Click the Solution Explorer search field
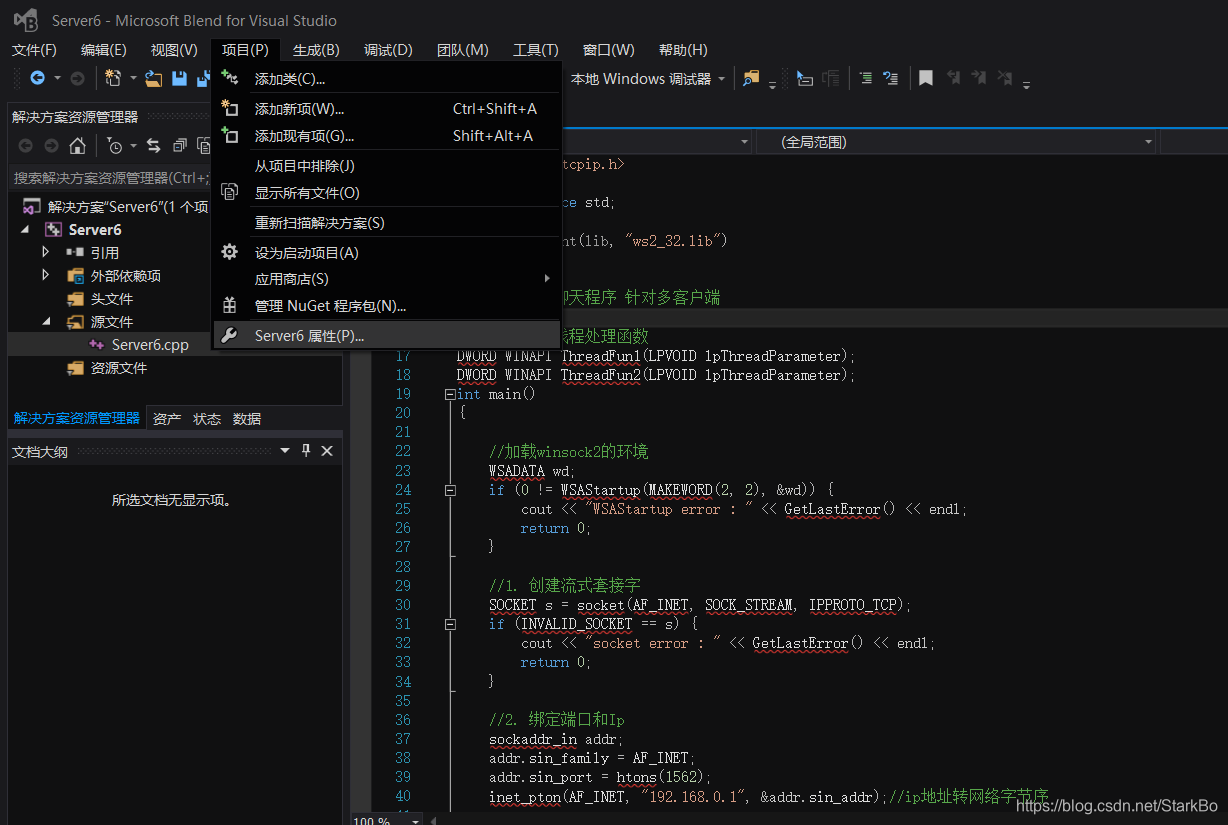The height and width of the screenshot is (825, 1228). click(x=110, y=178)
